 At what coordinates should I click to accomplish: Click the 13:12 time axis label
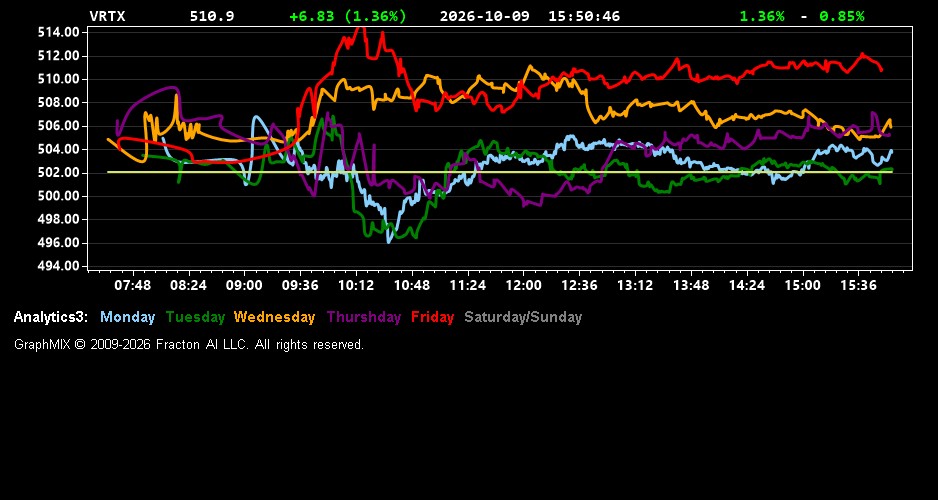(635, 285)
